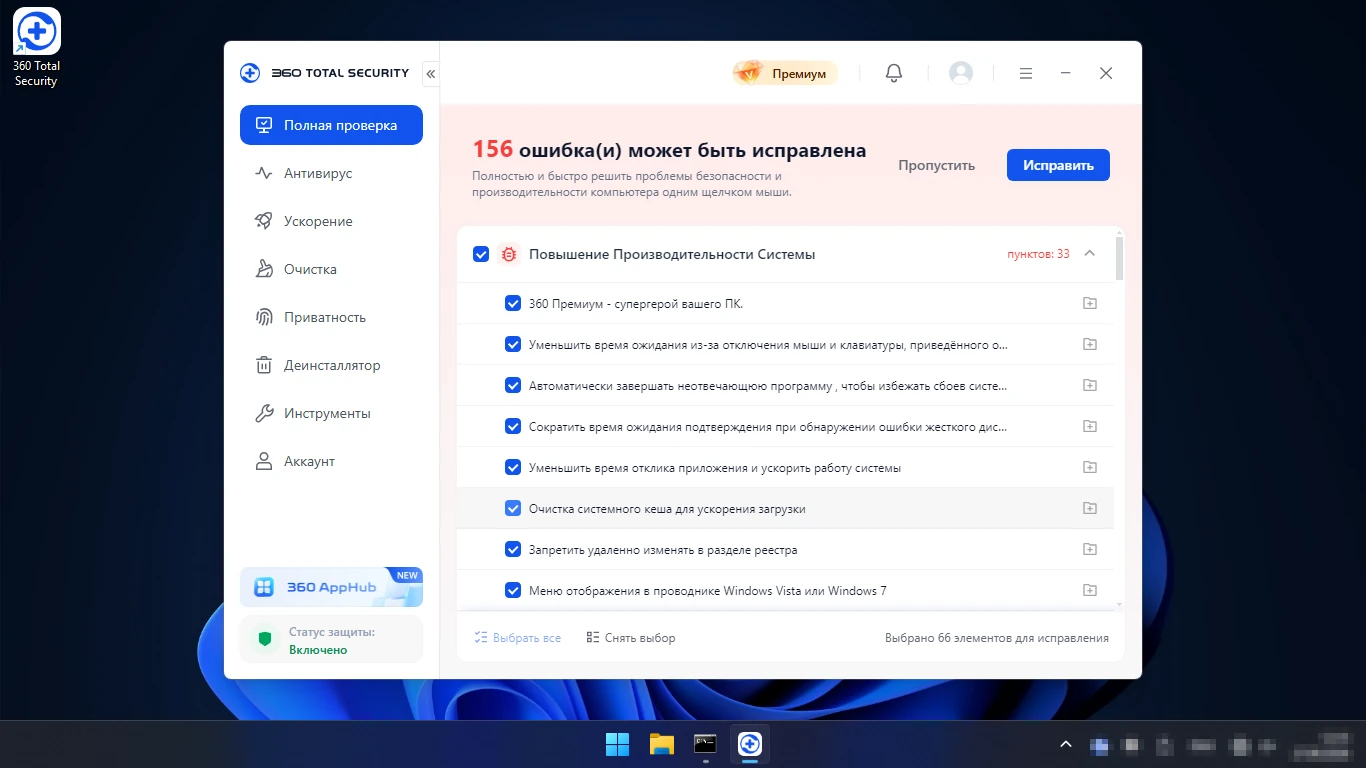Click Выбрать все link
1366x768 pixels.
tap(517, 638)
